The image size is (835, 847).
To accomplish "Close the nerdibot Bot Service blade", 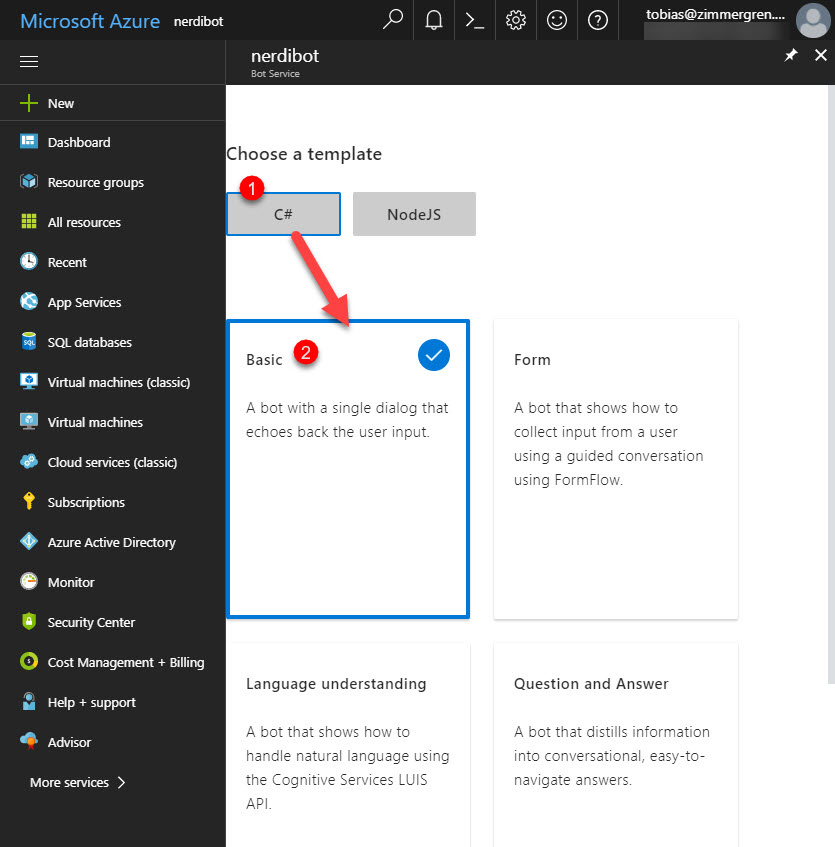I will click(x=820, y=55).
